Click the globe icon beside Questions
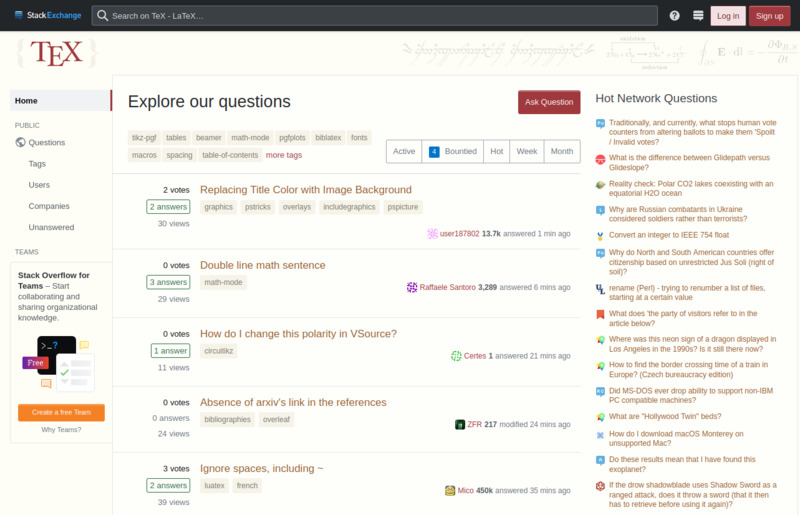Viewport: 800px width, 515px height. click(21, 143)
